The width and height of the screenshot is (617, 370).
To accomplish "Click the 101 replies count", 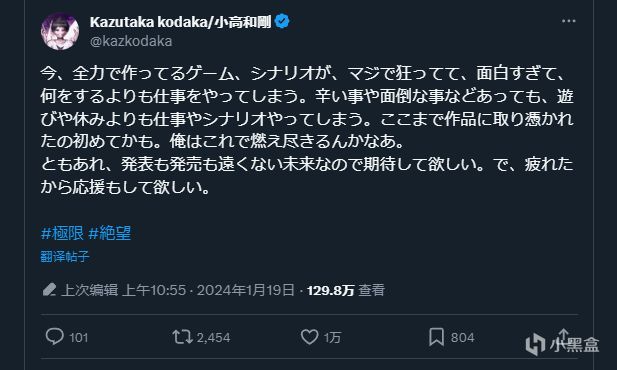I will [x=79, y=338].
